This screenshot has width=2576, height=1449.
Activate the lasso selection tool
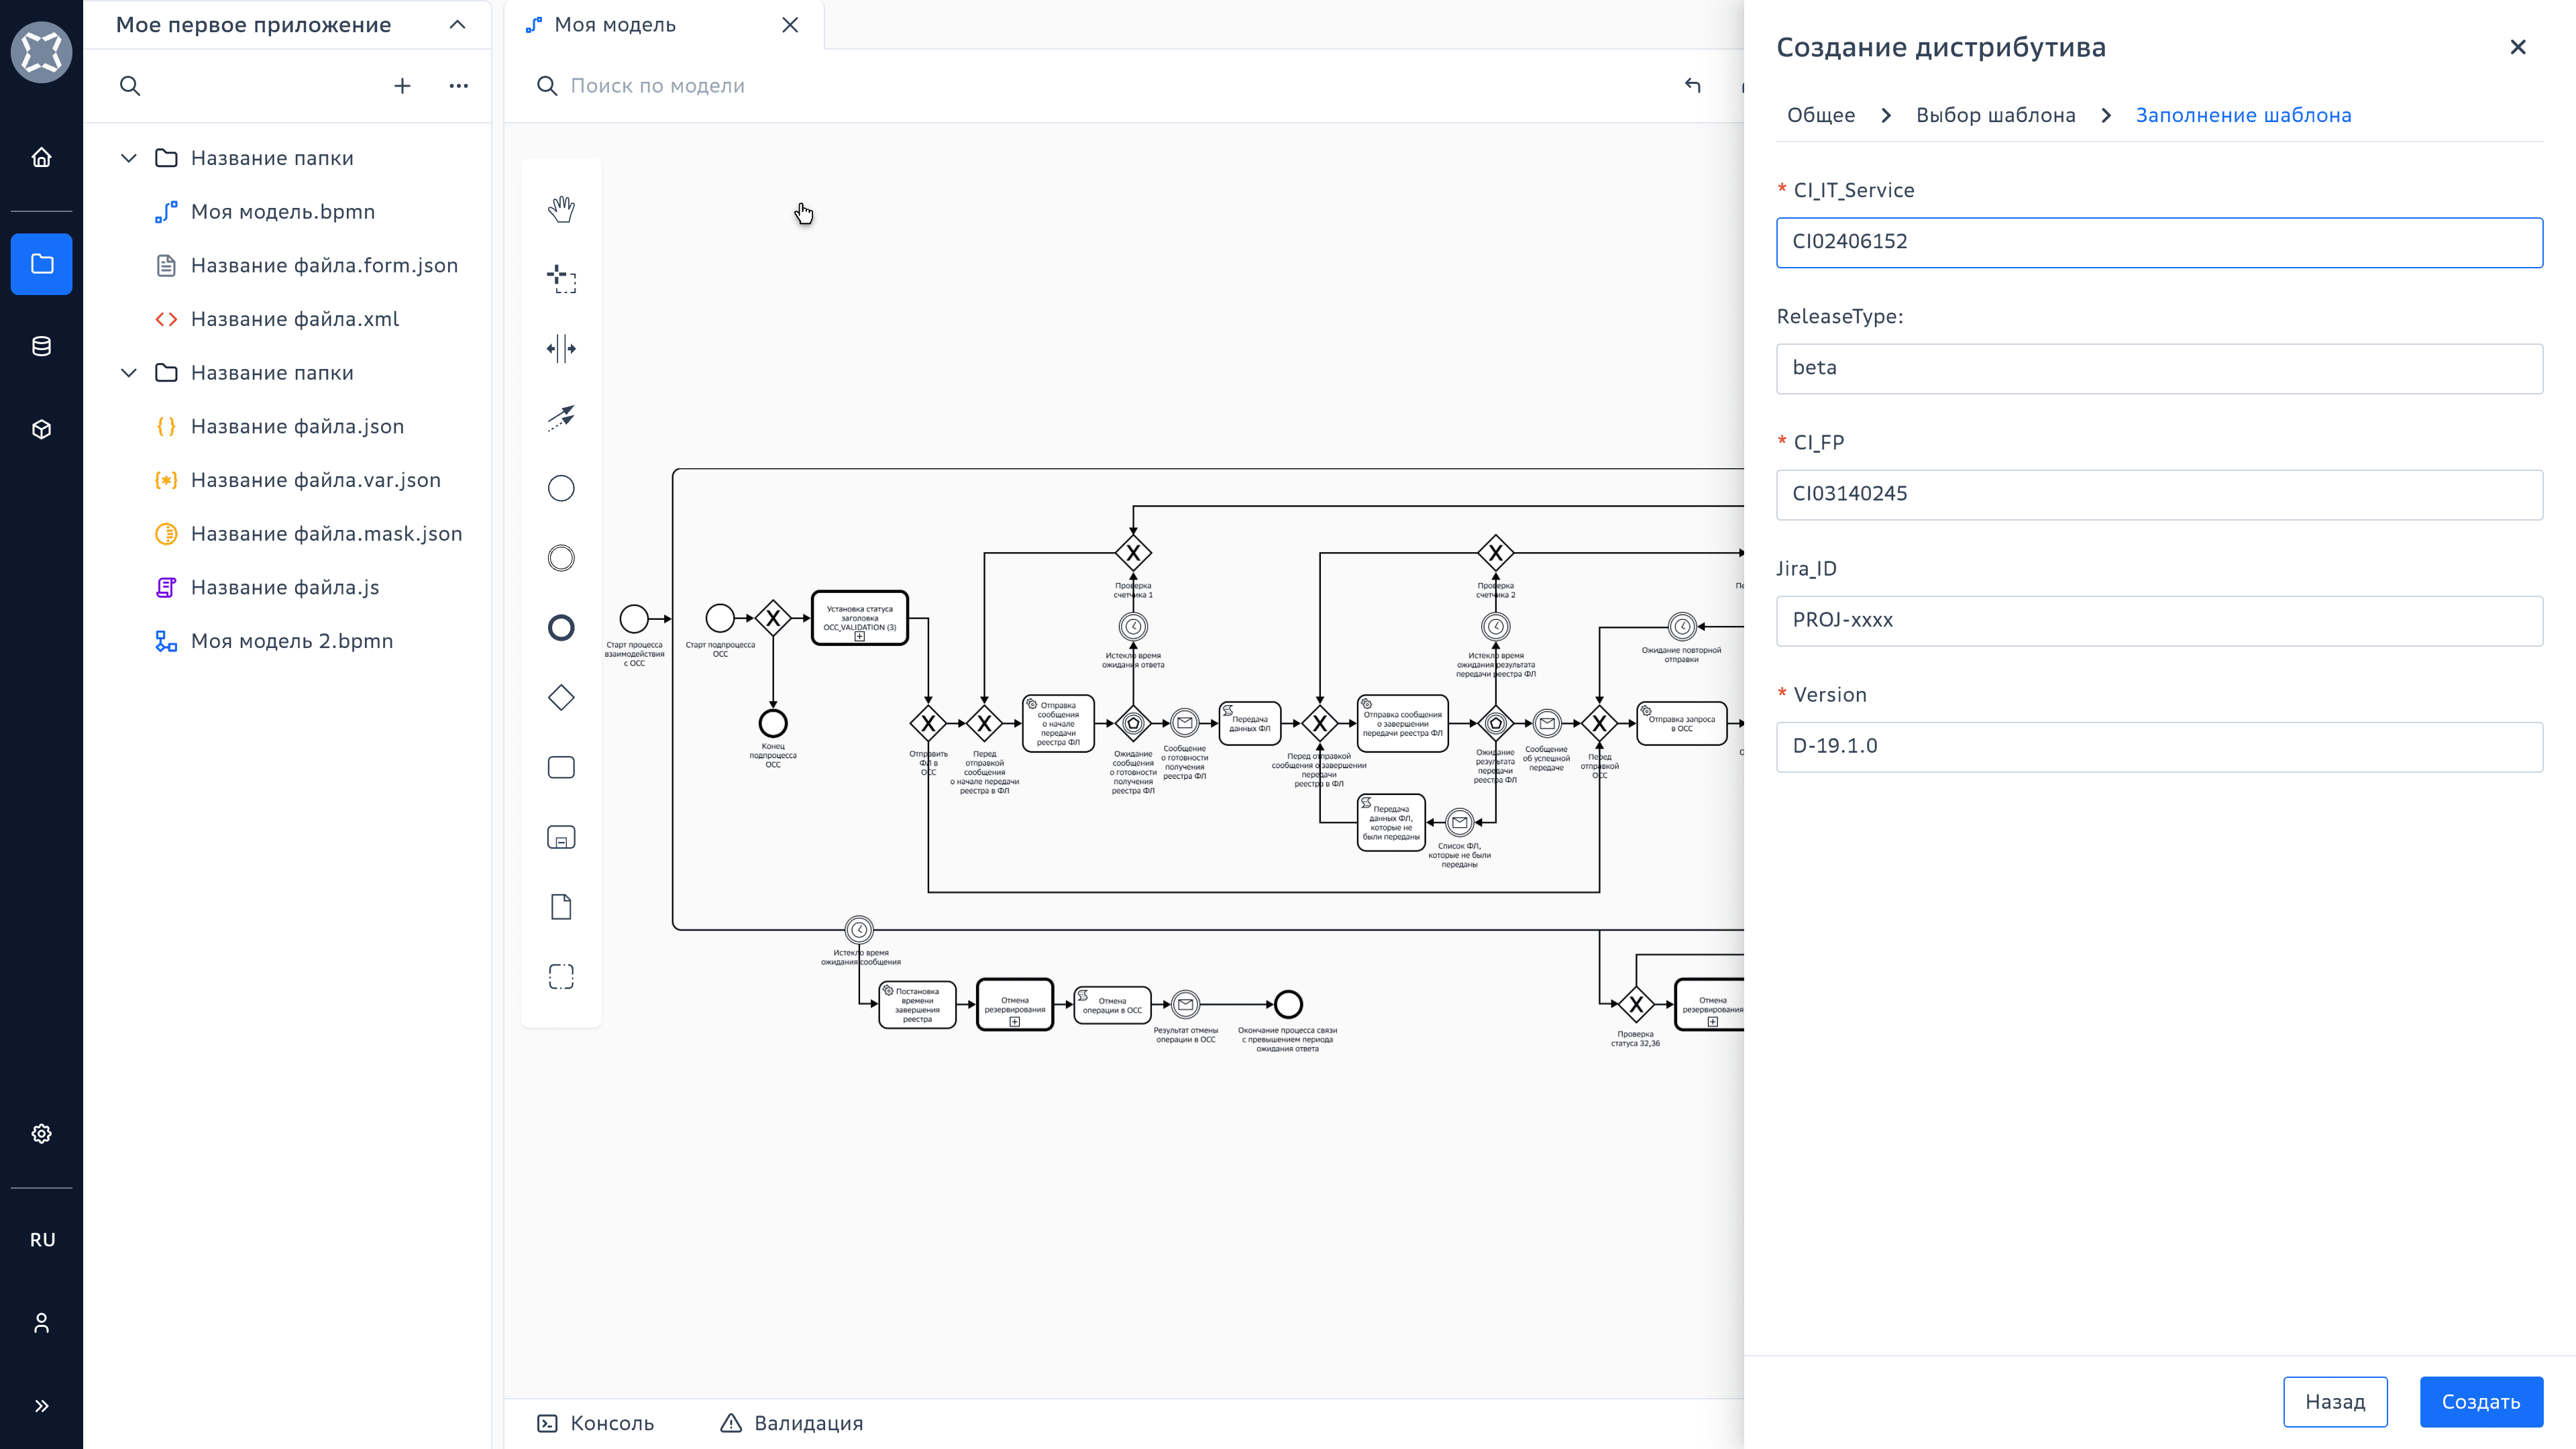pos(561,279)
